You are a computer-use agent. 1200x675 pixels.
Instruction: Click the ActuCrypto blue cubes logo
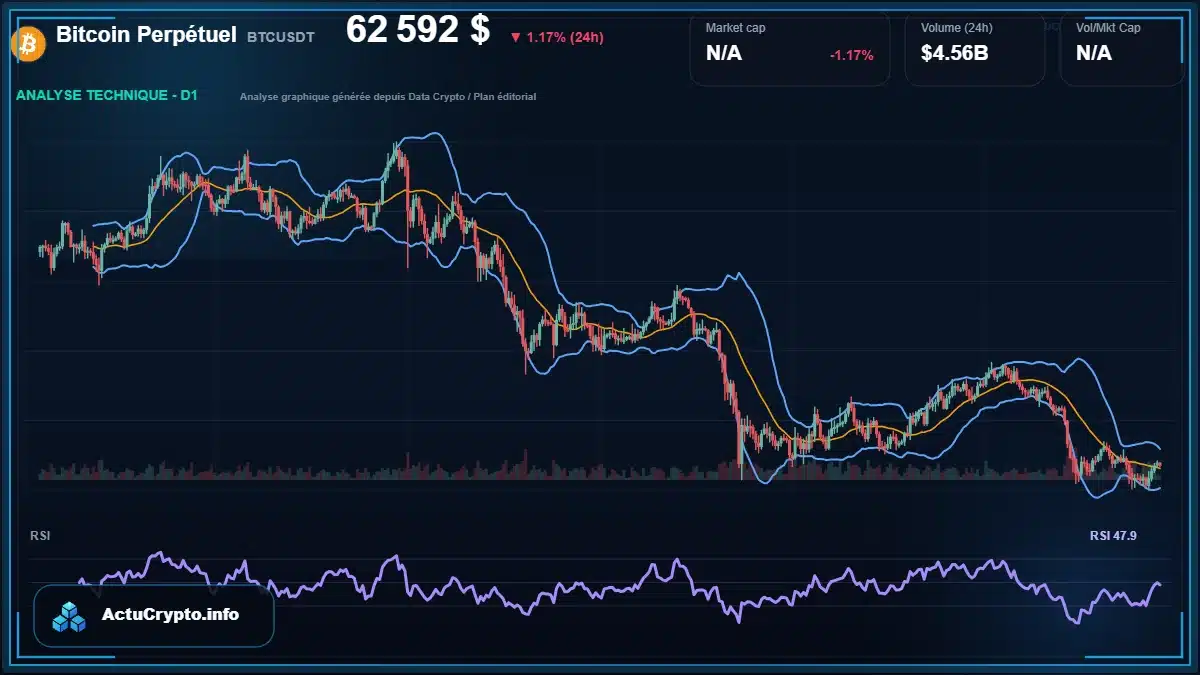(x=70, y=616)
